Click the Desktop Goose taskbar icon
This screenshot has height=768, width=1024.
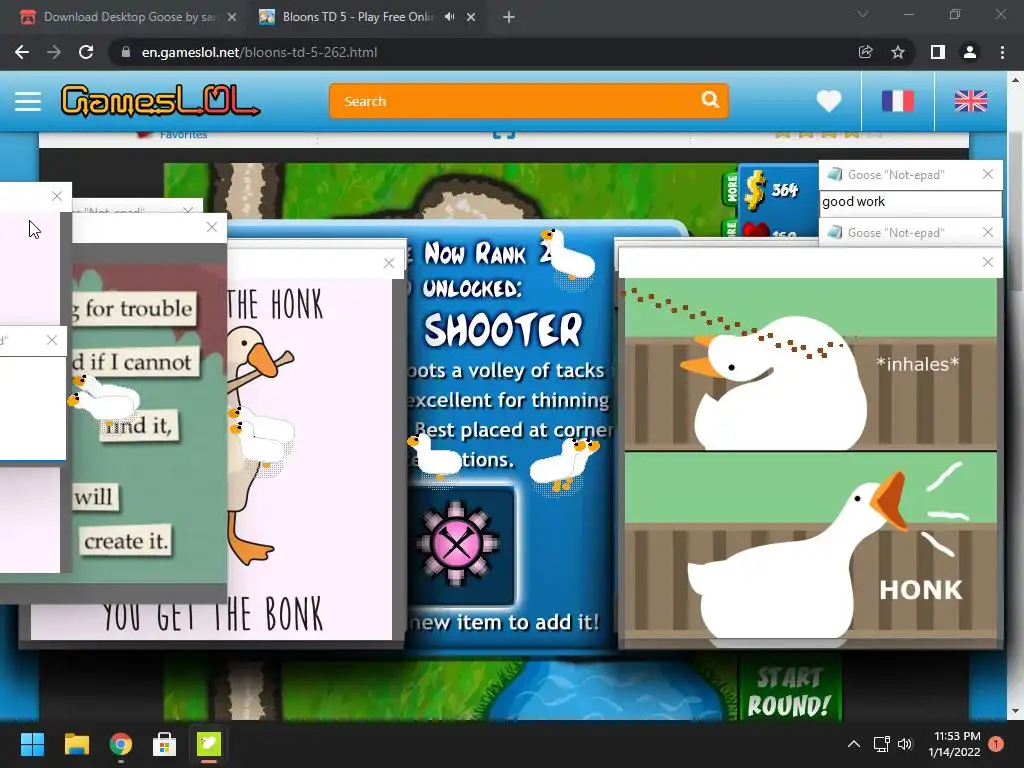(x=209, y=744)
